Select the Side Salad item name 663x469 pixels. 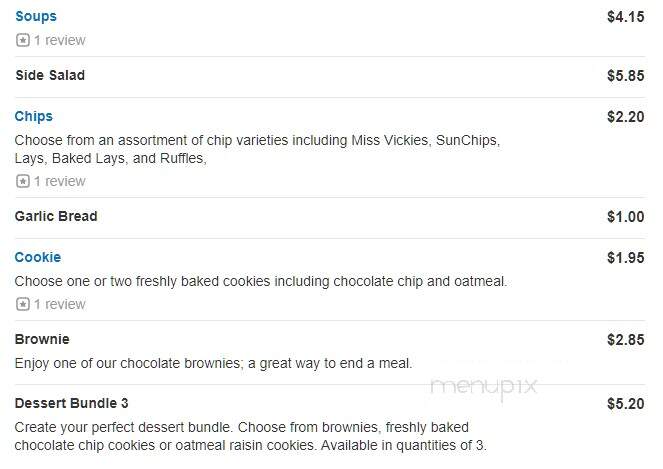coord(50,75)
